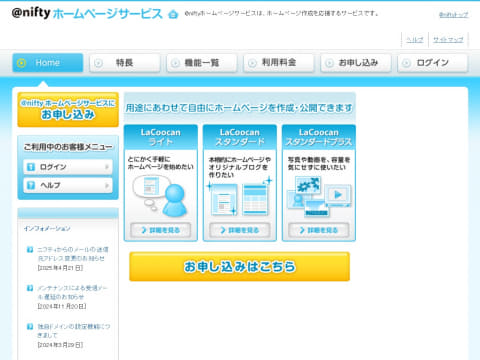Click 詳細を見る under LaCoocan スタンダードプラス

(319, 230)
